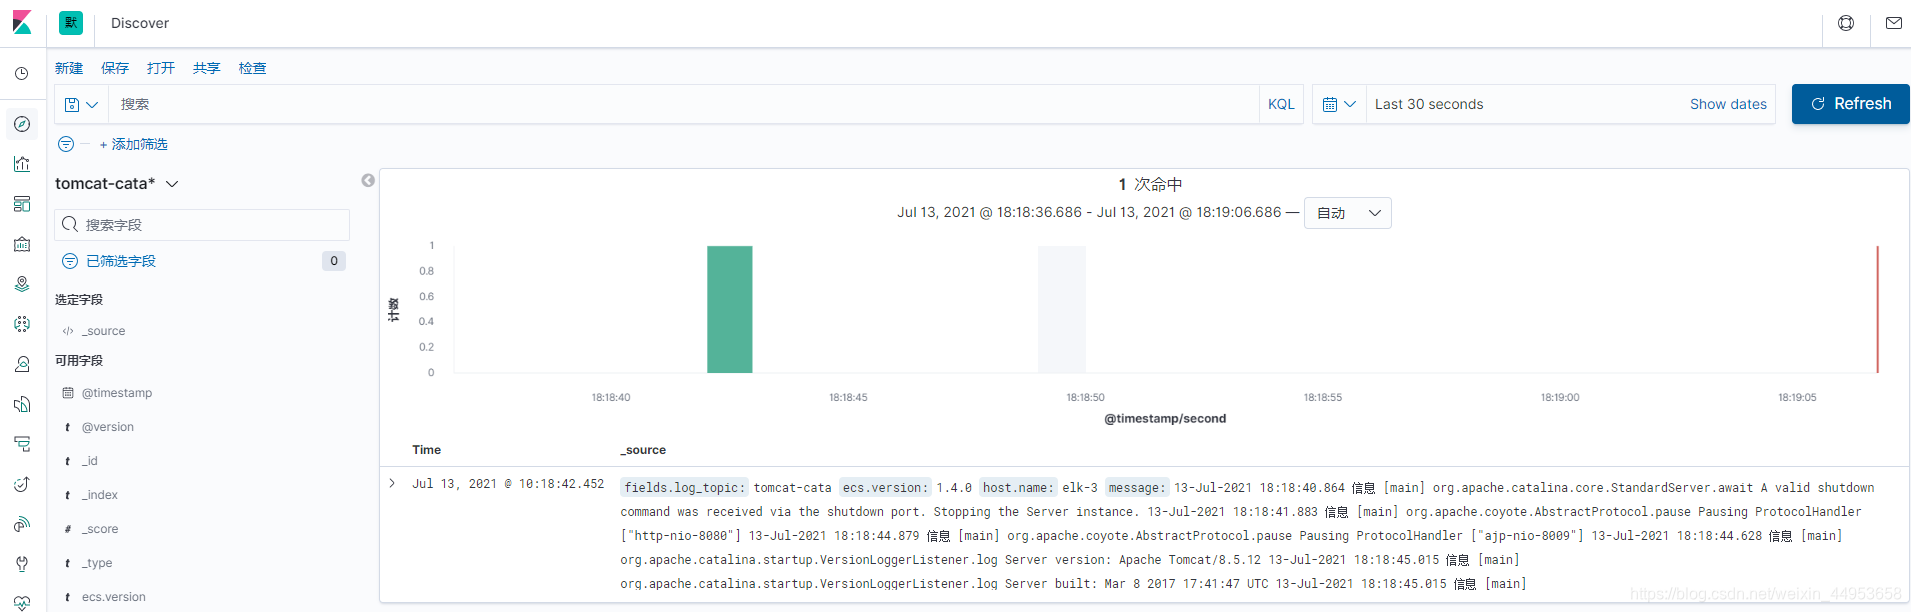Click the message: label in document

(1136, 488)
